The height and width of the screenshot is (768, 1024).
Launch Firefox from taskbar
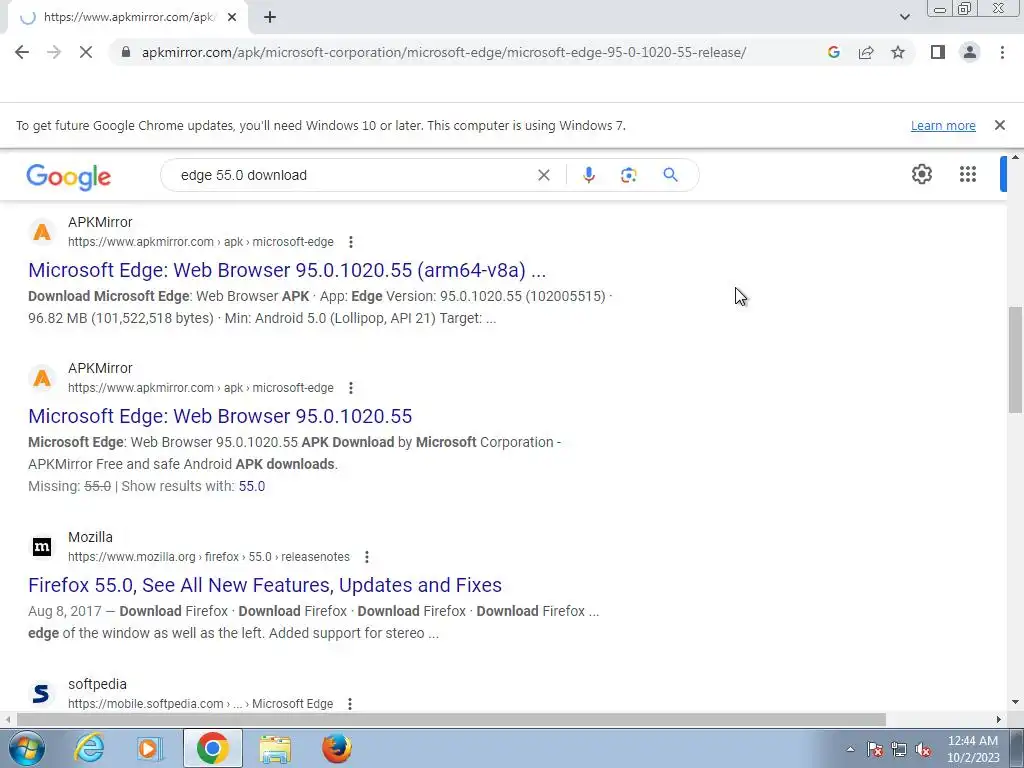(x=337, y=748)
